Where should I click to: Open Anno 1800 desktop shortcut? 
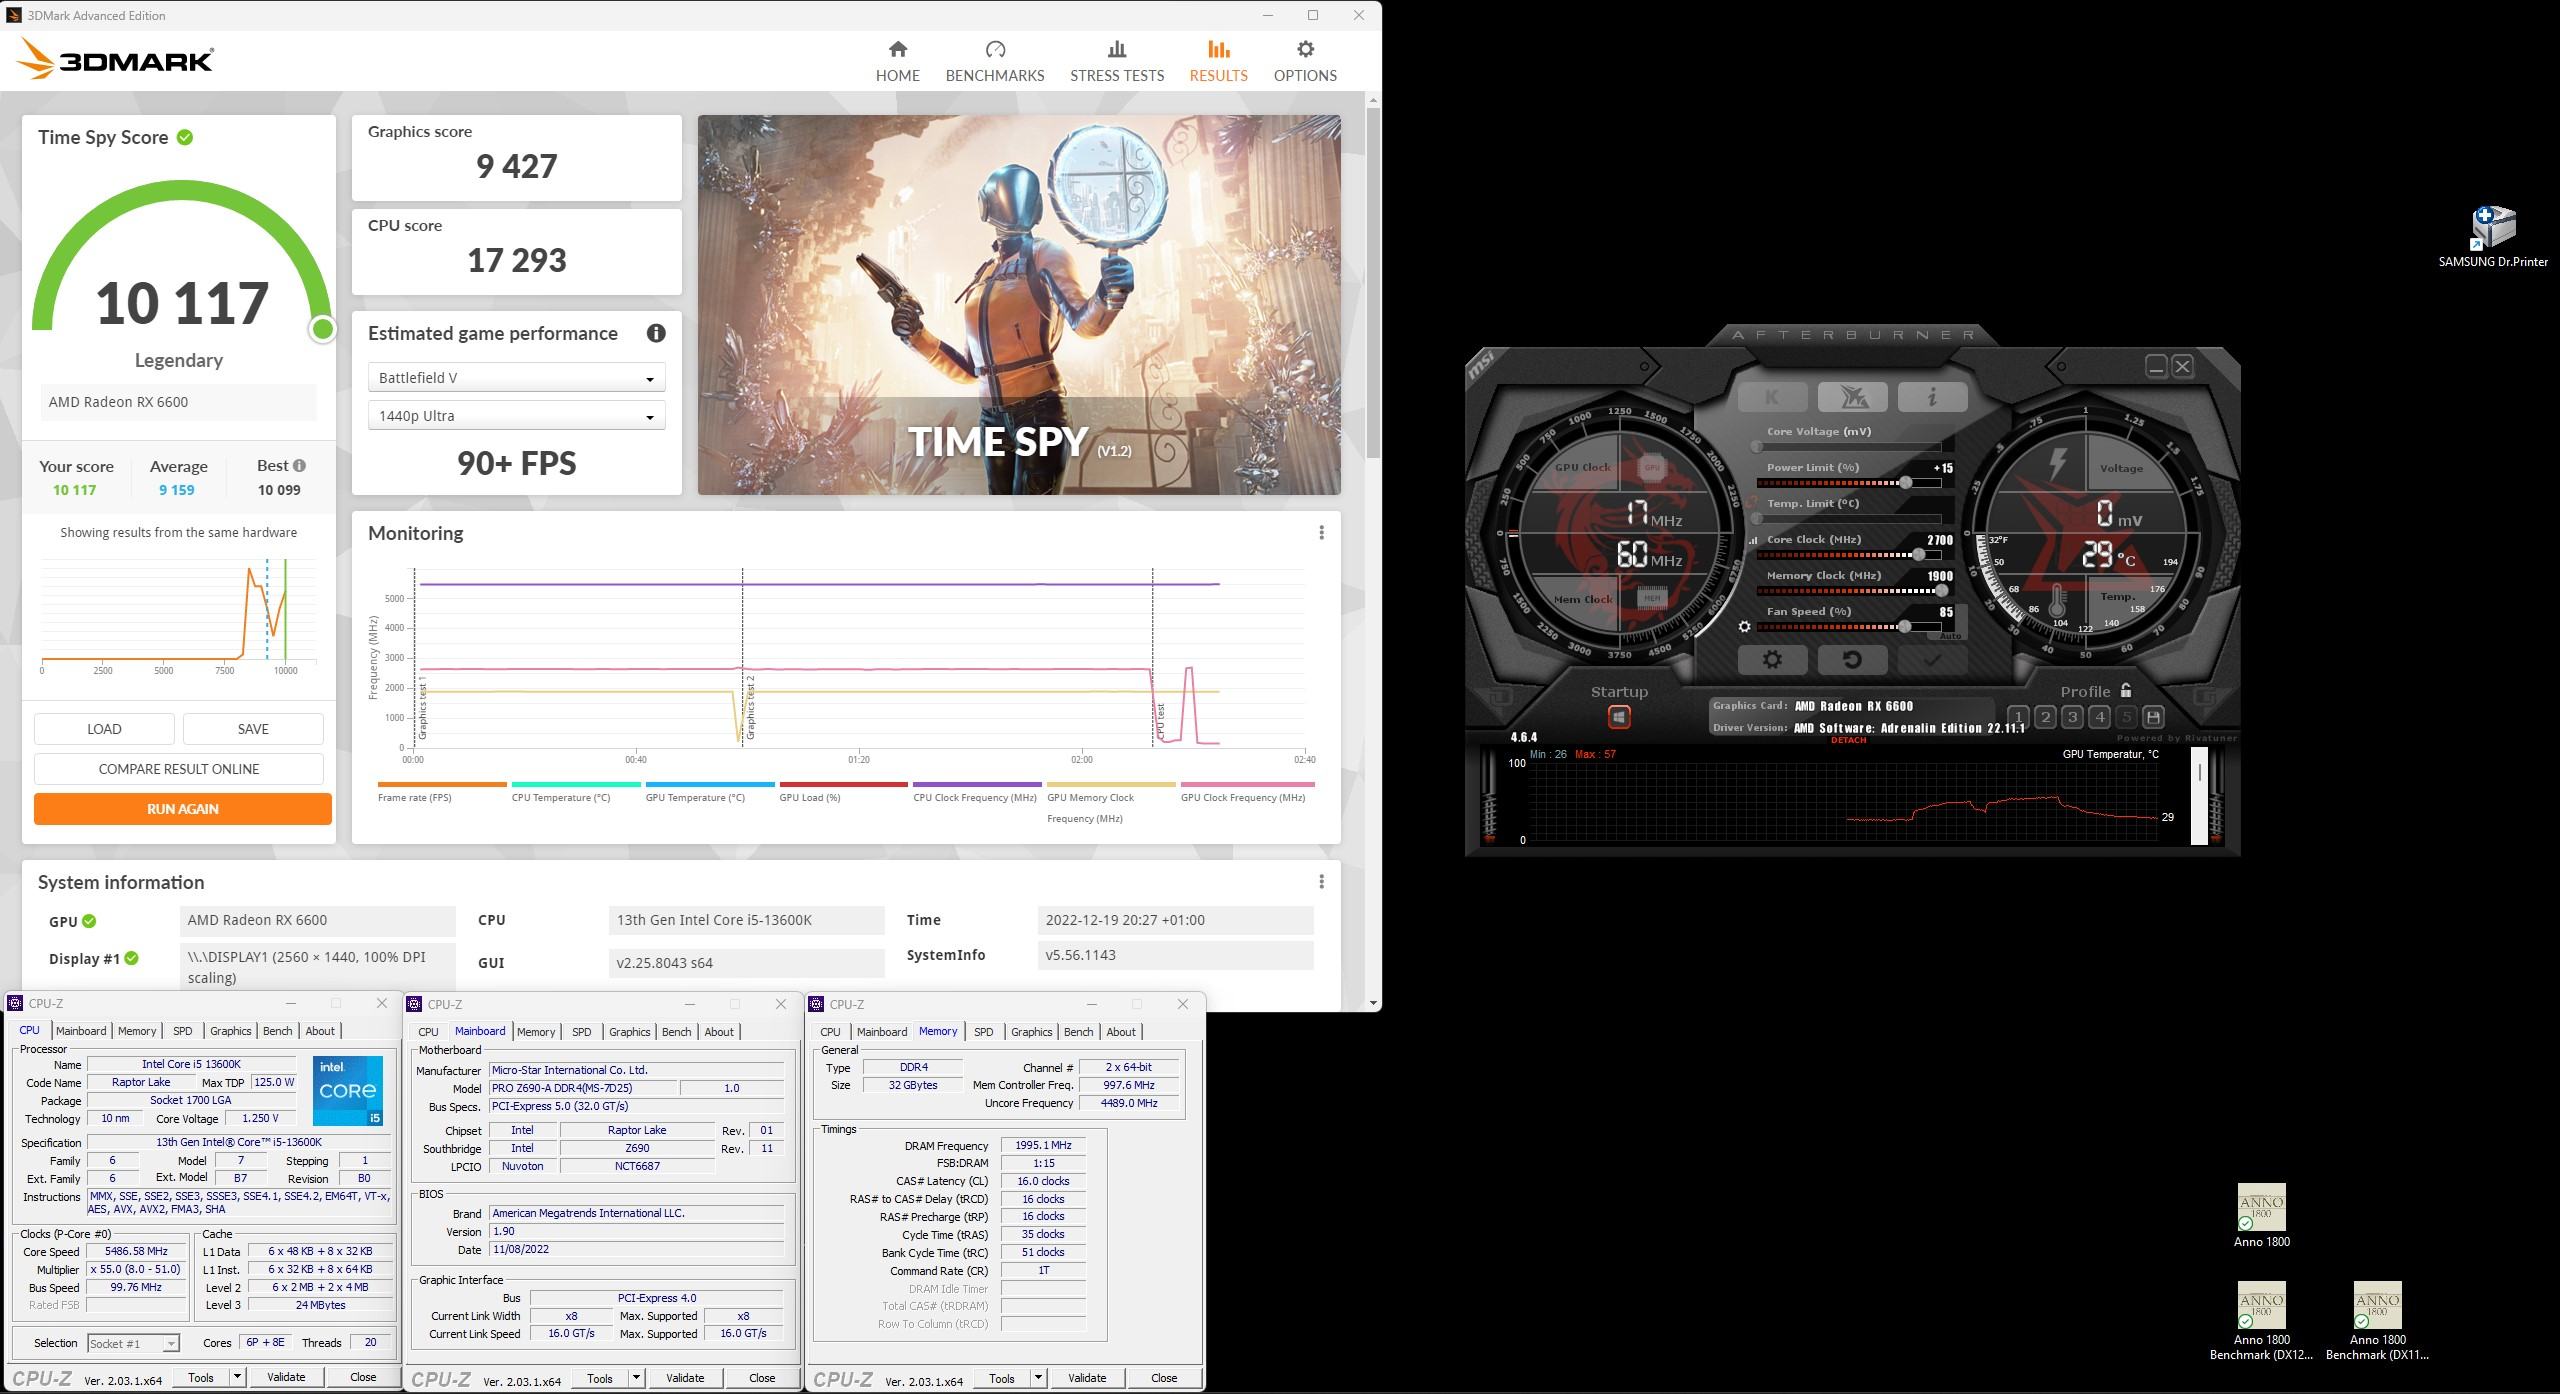(x=2261, y=1215)
